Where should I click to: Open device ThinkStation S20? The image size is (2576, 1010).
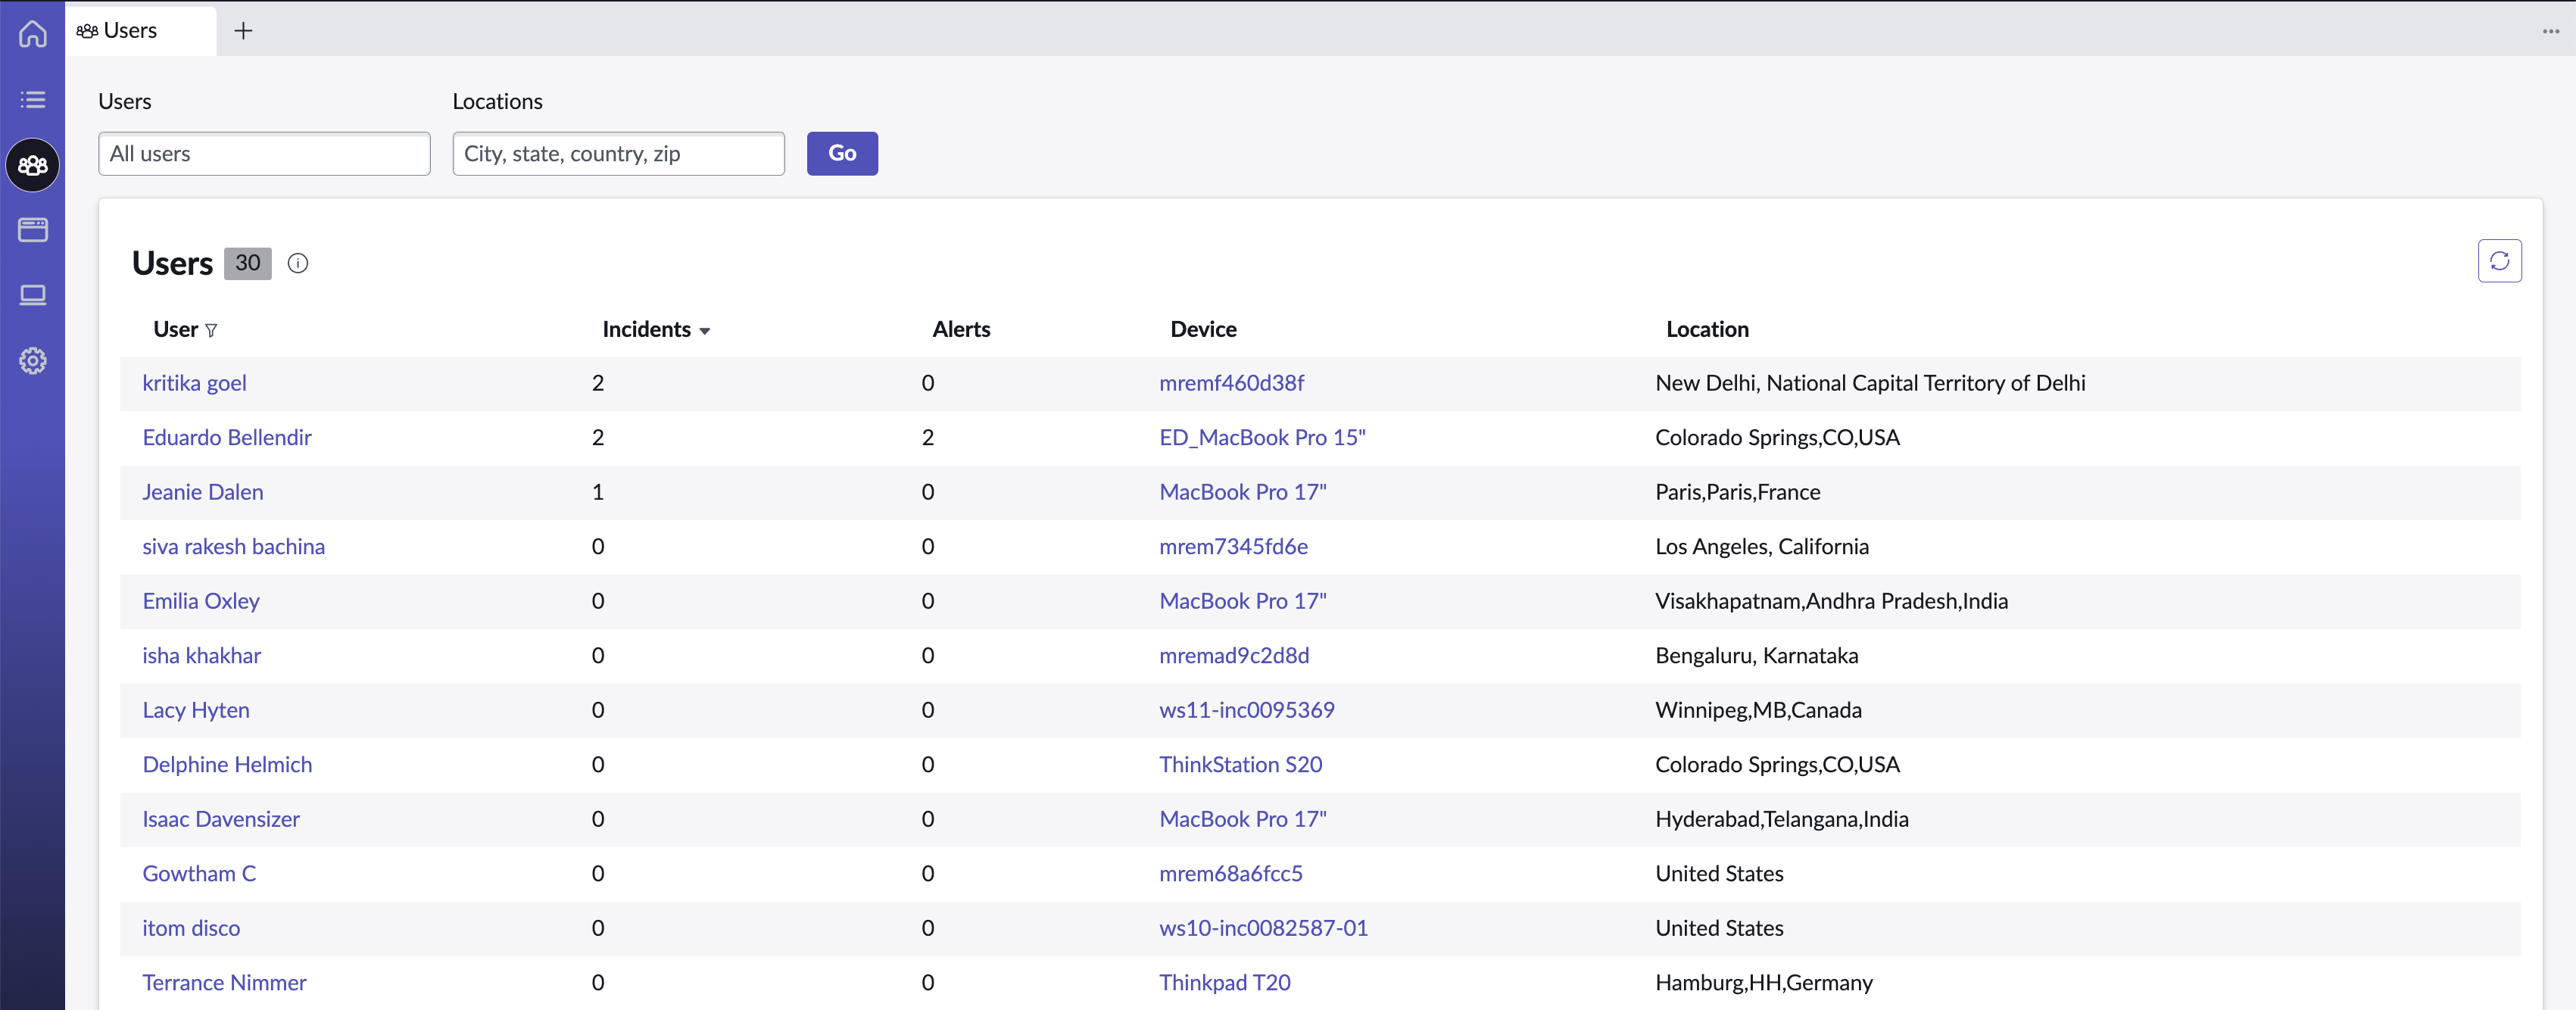1240,764
